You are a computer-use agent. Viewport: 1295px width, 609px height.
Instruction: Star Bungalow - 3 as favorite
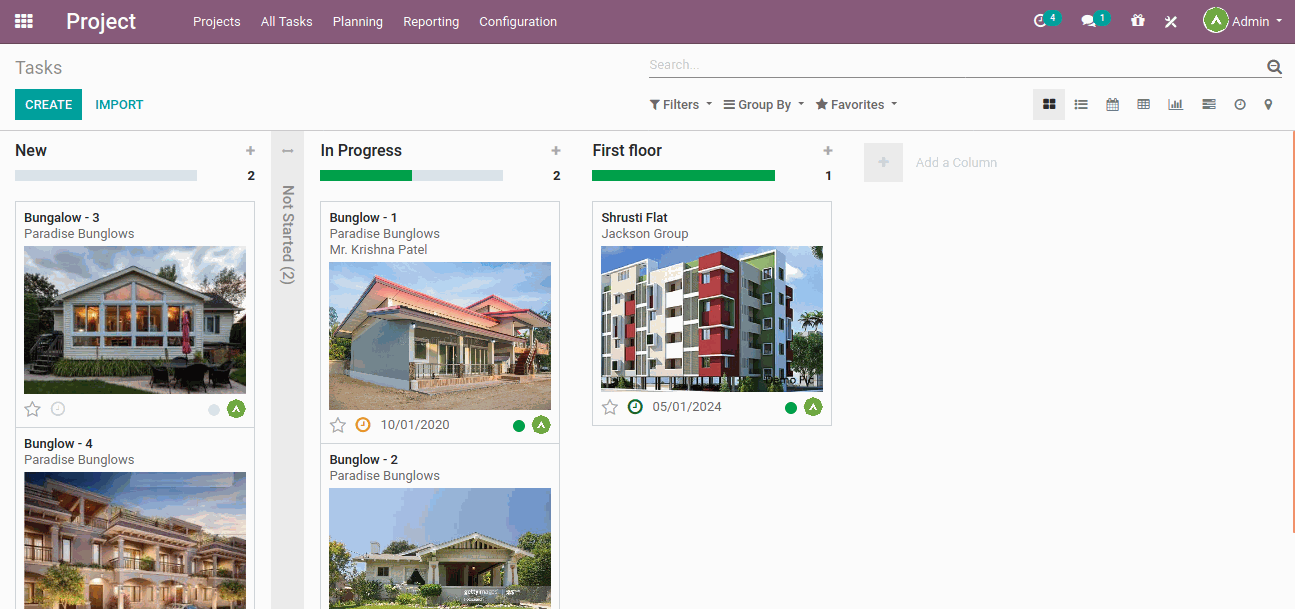point(32,408)
